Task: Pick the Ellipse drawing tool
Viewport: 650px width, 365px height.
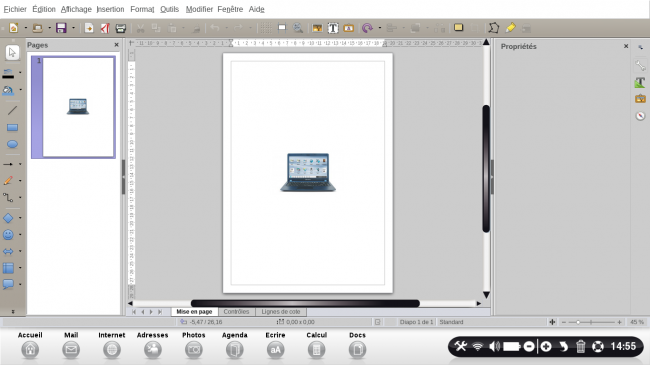Action: click(12, 144)
